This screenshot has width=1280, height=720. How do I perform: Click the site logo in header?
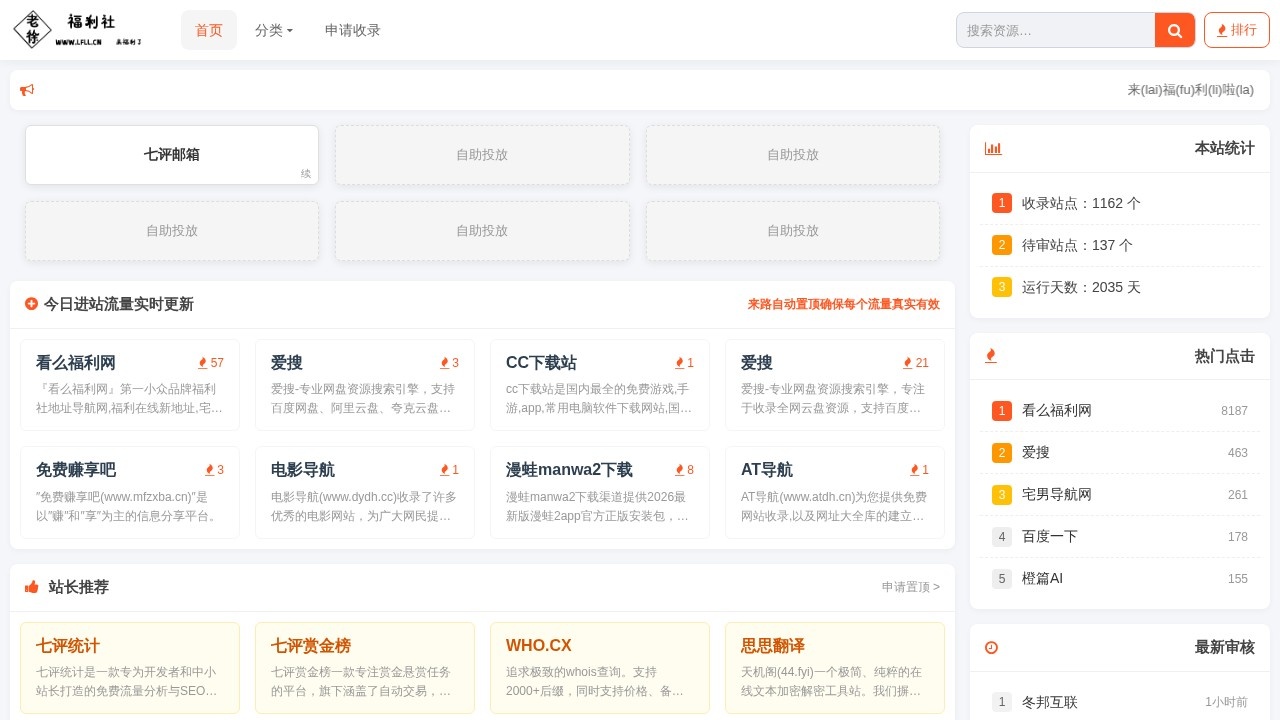(78, 30)
